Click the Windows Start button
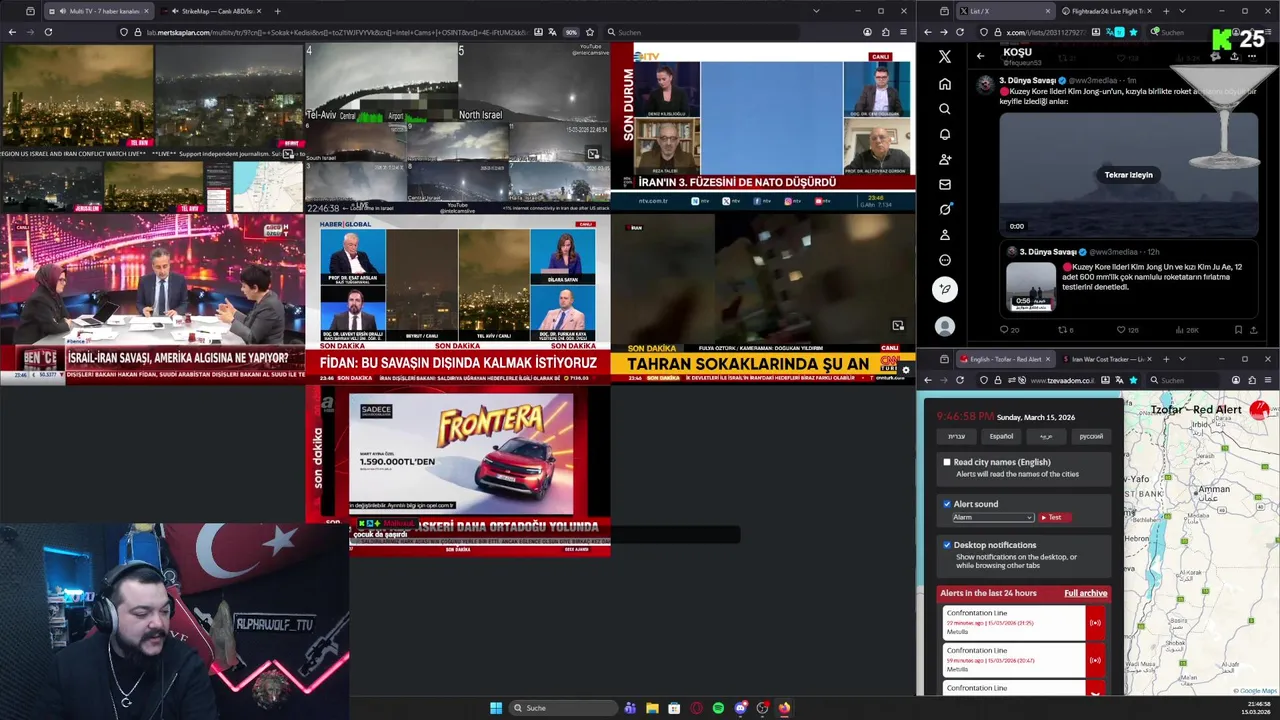The height and width of the screenshot is (720, 1280). [x=496, y=708]
